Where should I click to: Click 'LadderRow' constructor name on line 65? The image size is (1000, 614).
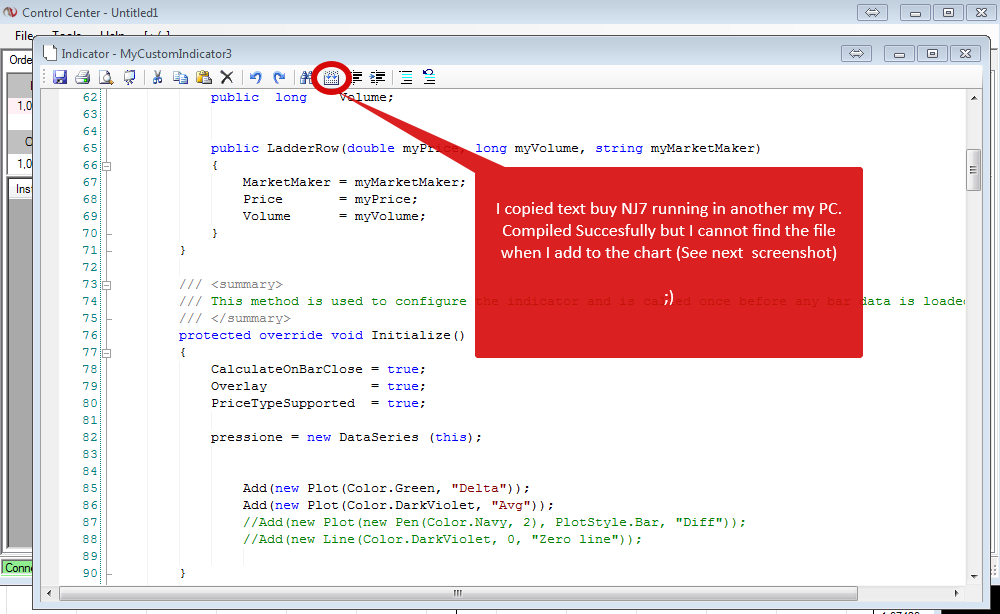[x=302, y=148]
